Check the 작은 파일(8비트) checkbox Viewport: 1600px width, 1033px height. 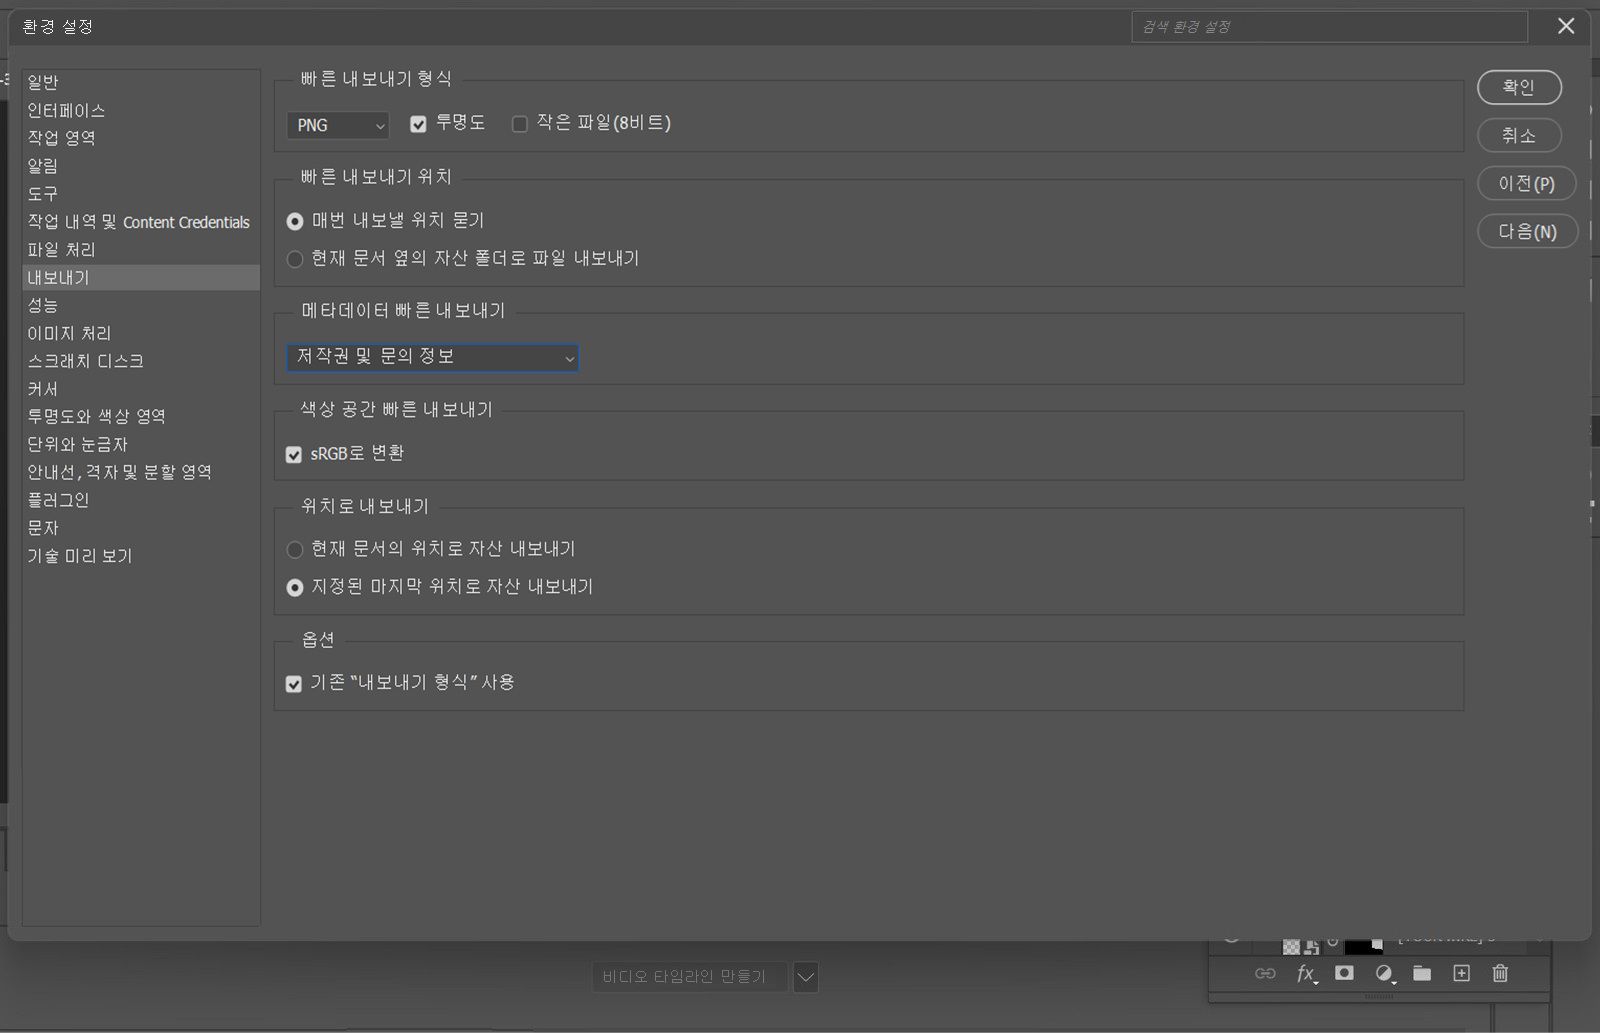click(519, 123)
